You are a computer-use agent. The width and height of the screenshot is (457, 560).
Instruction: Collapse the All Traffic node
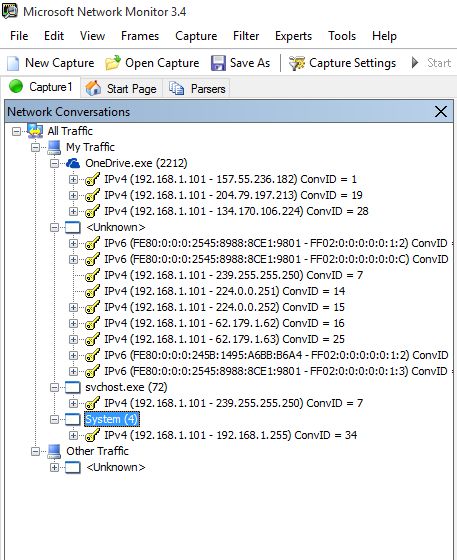point(16,131)
